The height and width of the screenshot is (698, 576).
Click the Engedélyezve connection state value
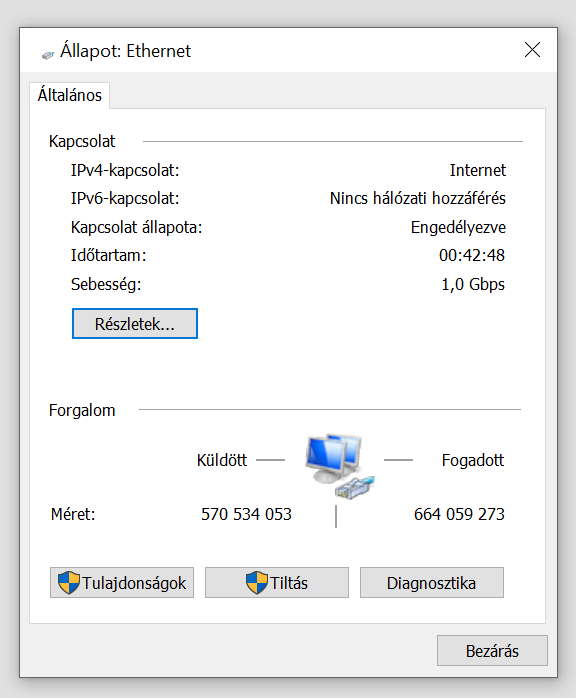point(458,227)
